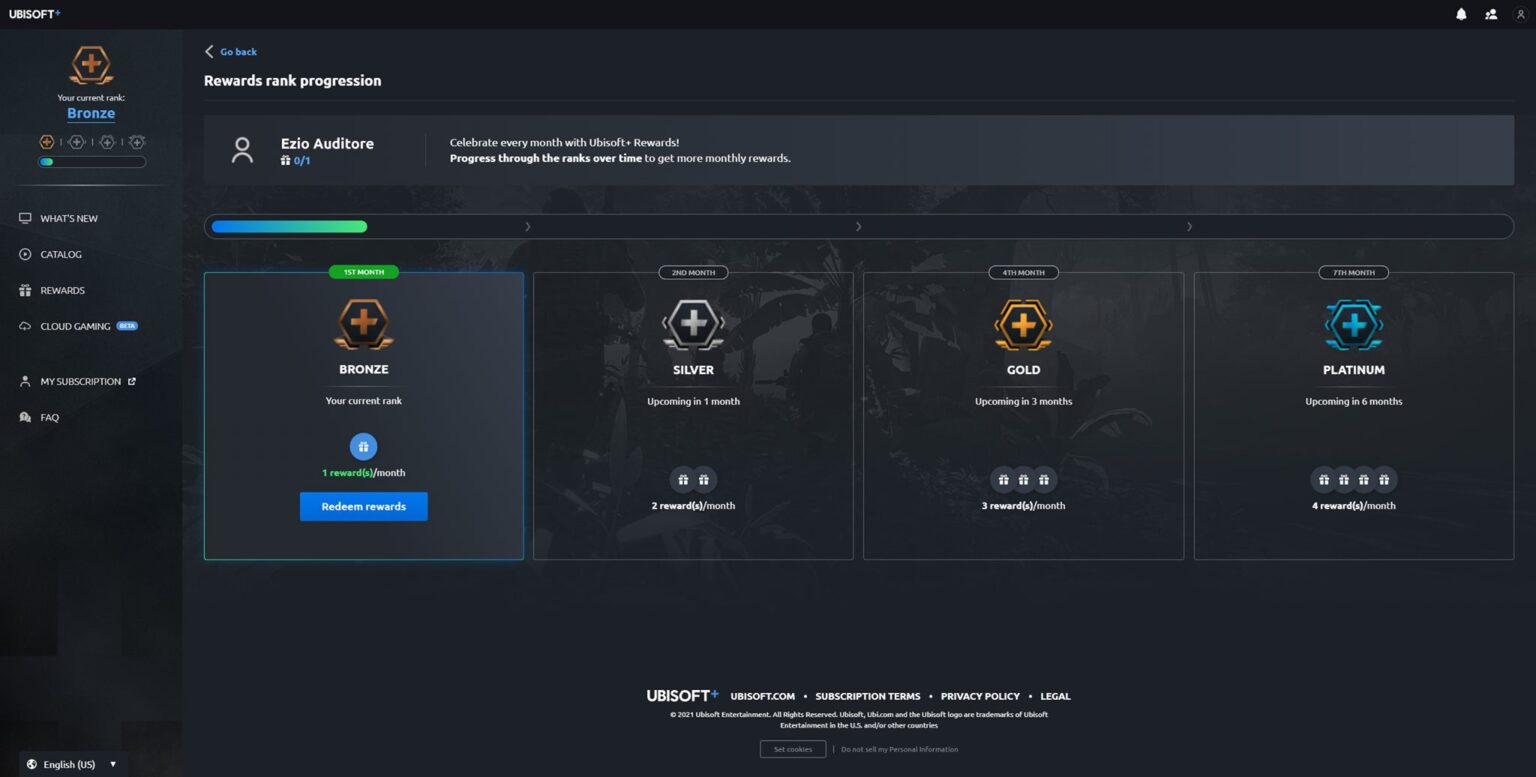Navigate to Cloud Gaming beta section
Viewport: 1536px width, 777px height.
point(75,326)
